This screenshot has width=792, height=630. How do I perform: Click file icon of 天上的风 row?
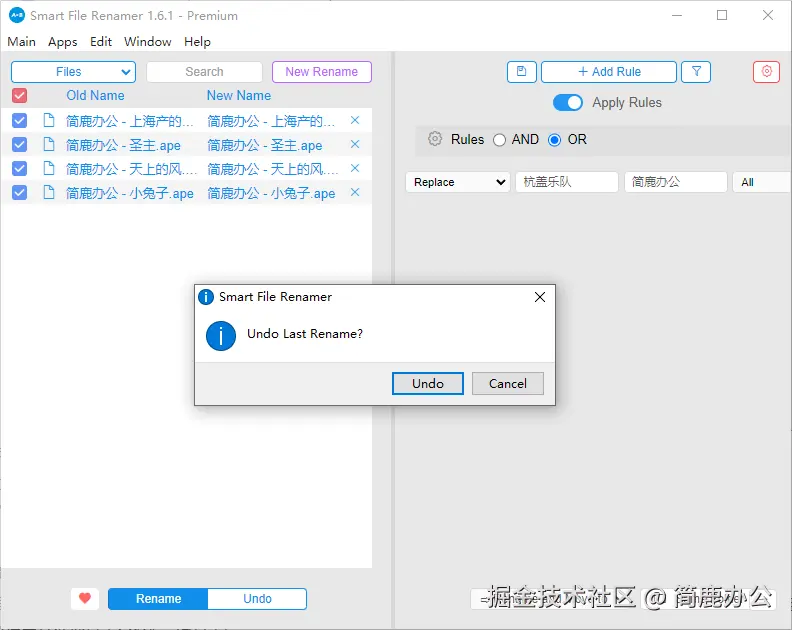tap(49, 168)
